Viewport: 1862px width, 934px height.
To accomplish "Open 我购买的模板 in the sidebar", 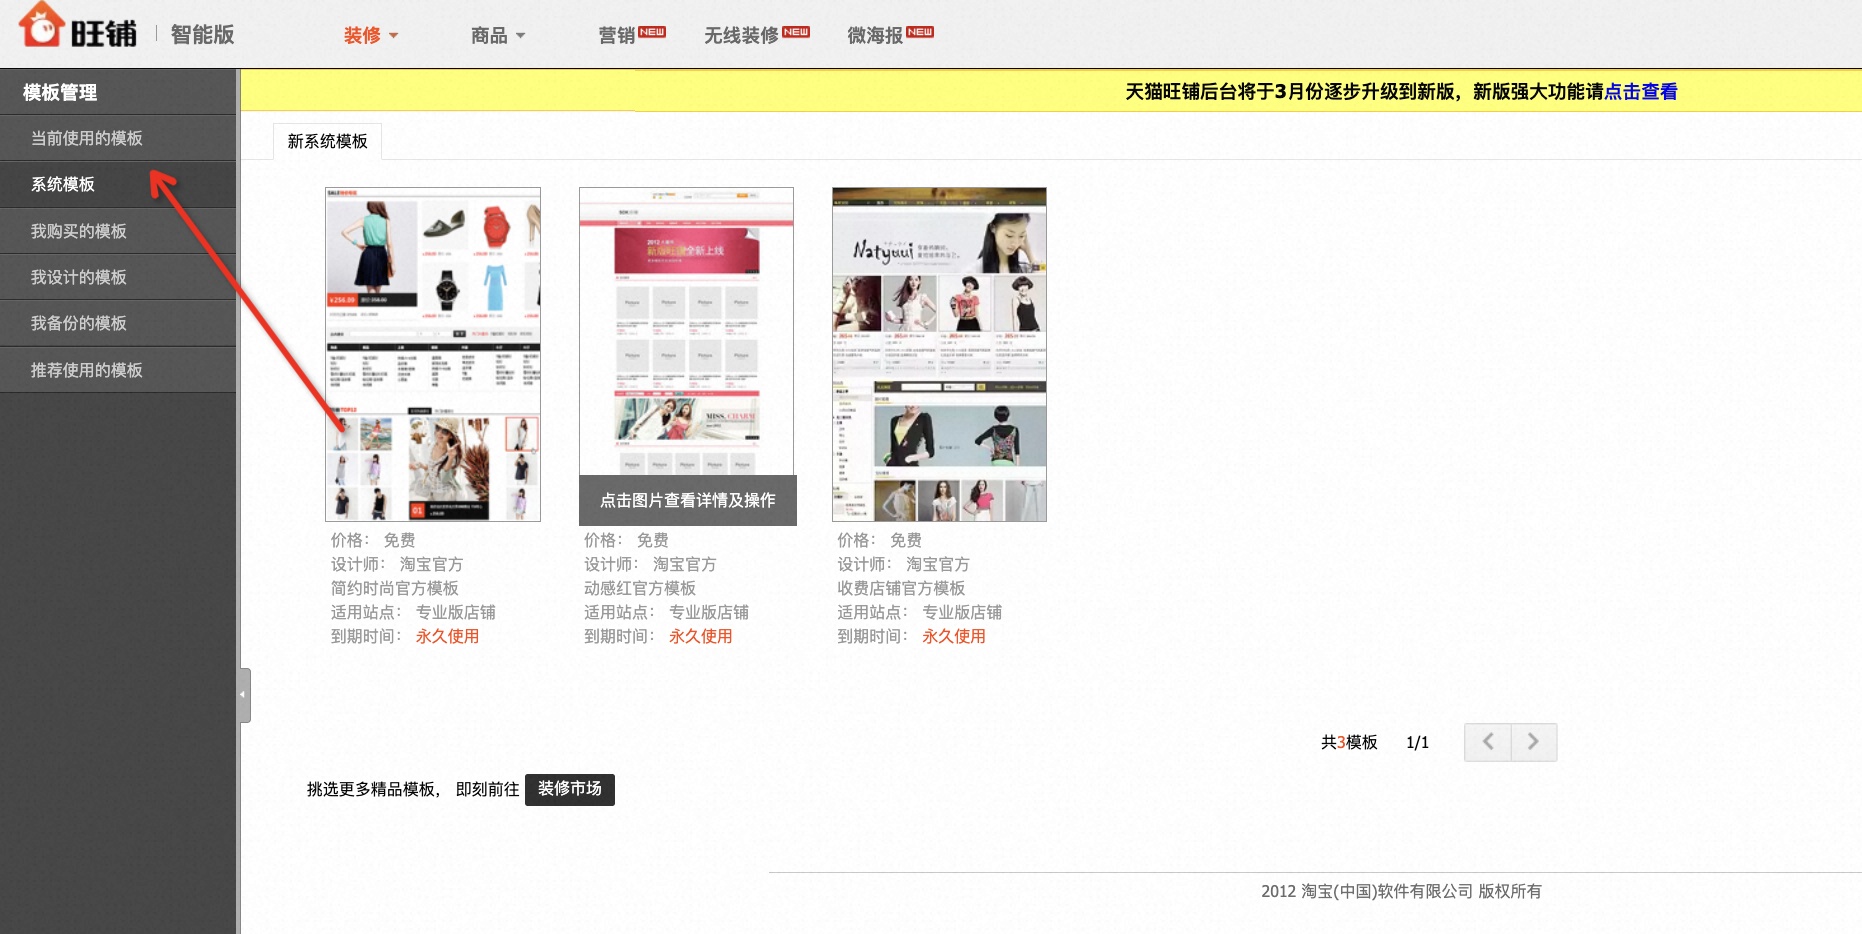I will point(118,231).
